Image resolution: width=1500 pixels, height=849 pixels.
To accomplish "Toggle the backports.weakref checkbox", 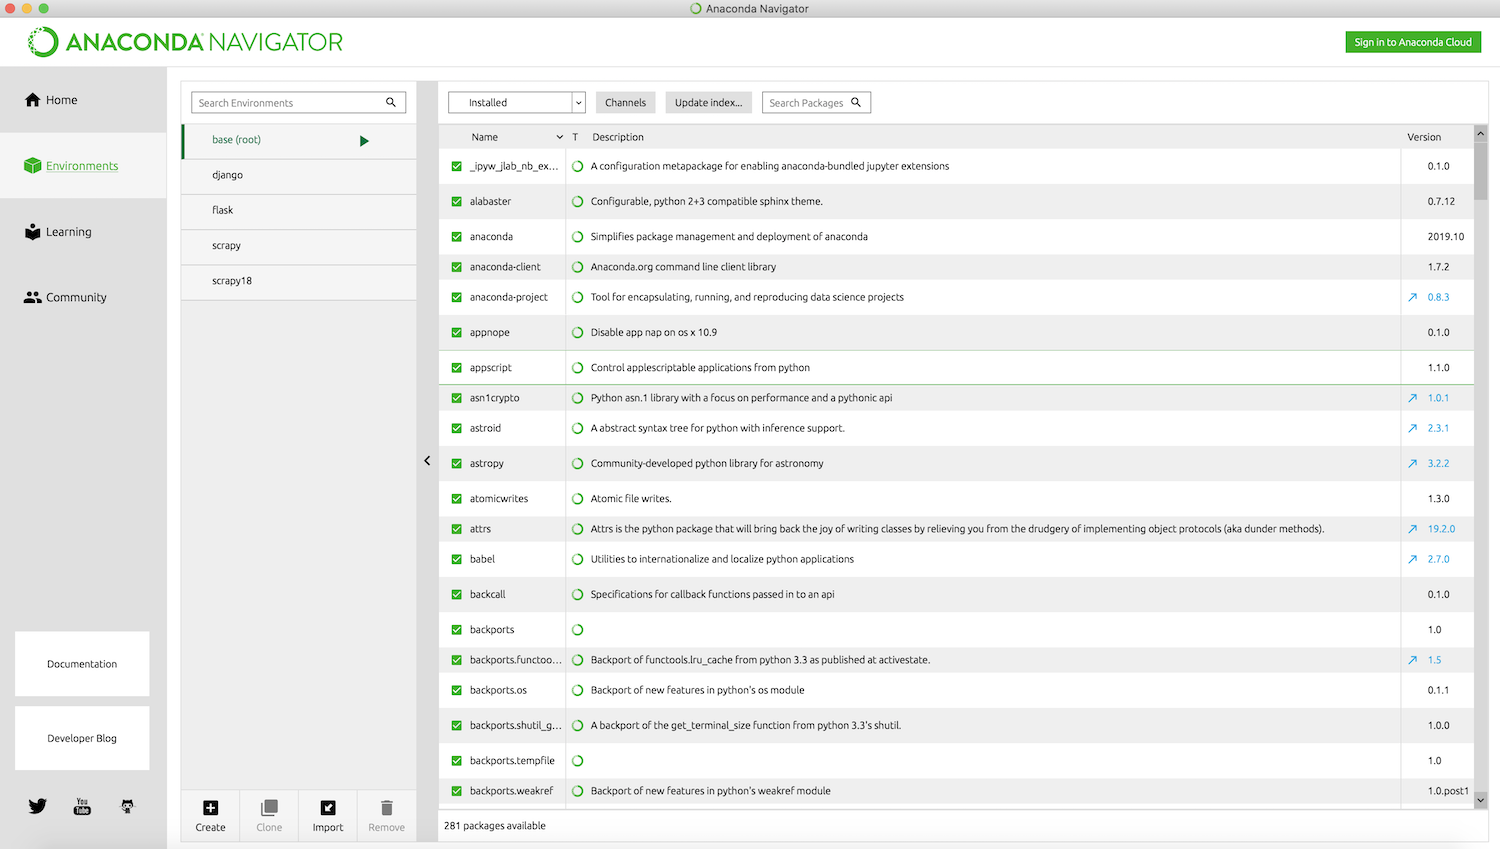I will tap(457, 791).
